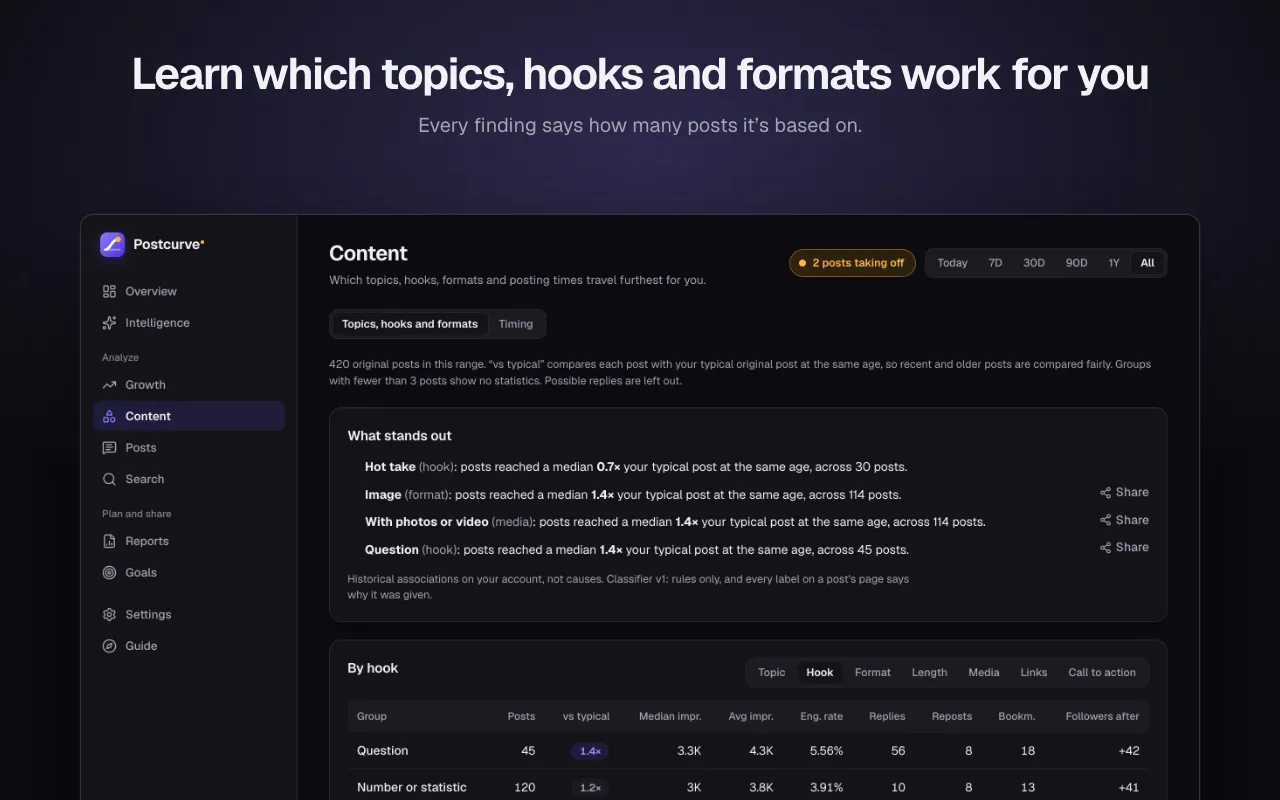Image resolution: width=1280 pixels, height=800 pixels.
Task: Open Overview via its grid icon
Action: pyautogui.click(x=109, y=292)
